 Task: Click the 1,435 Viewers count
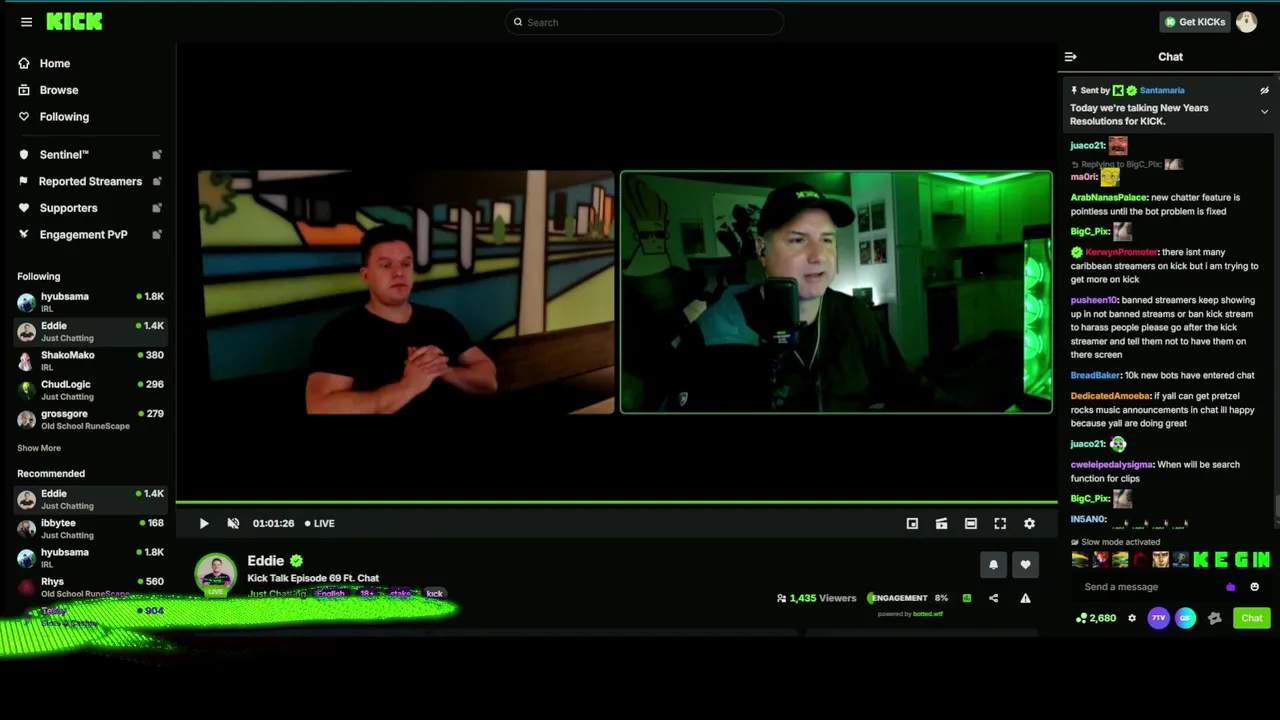click(x=816, y=598)
